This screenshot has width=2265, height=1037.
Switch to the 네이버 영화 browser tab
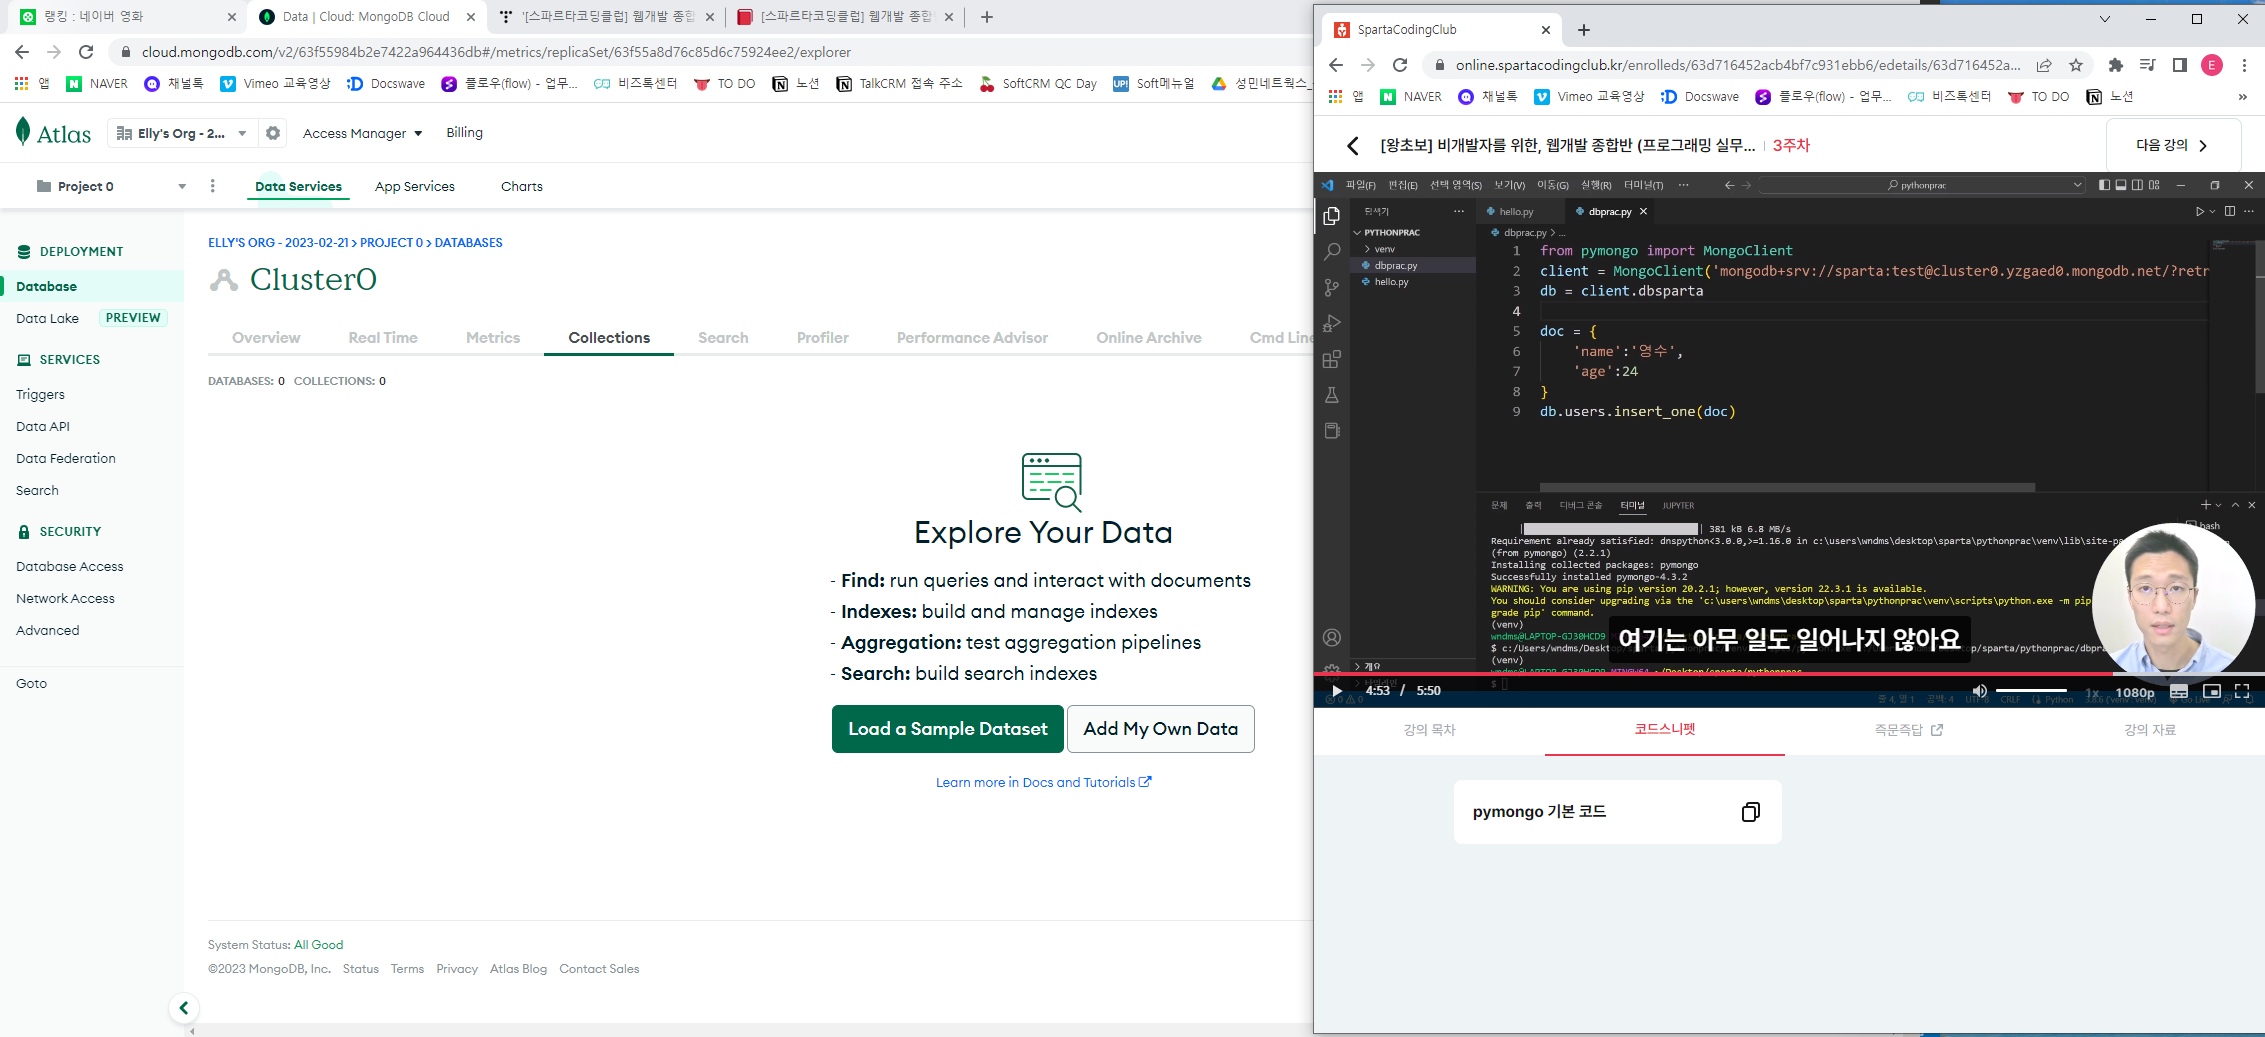[x=128, y=17]
